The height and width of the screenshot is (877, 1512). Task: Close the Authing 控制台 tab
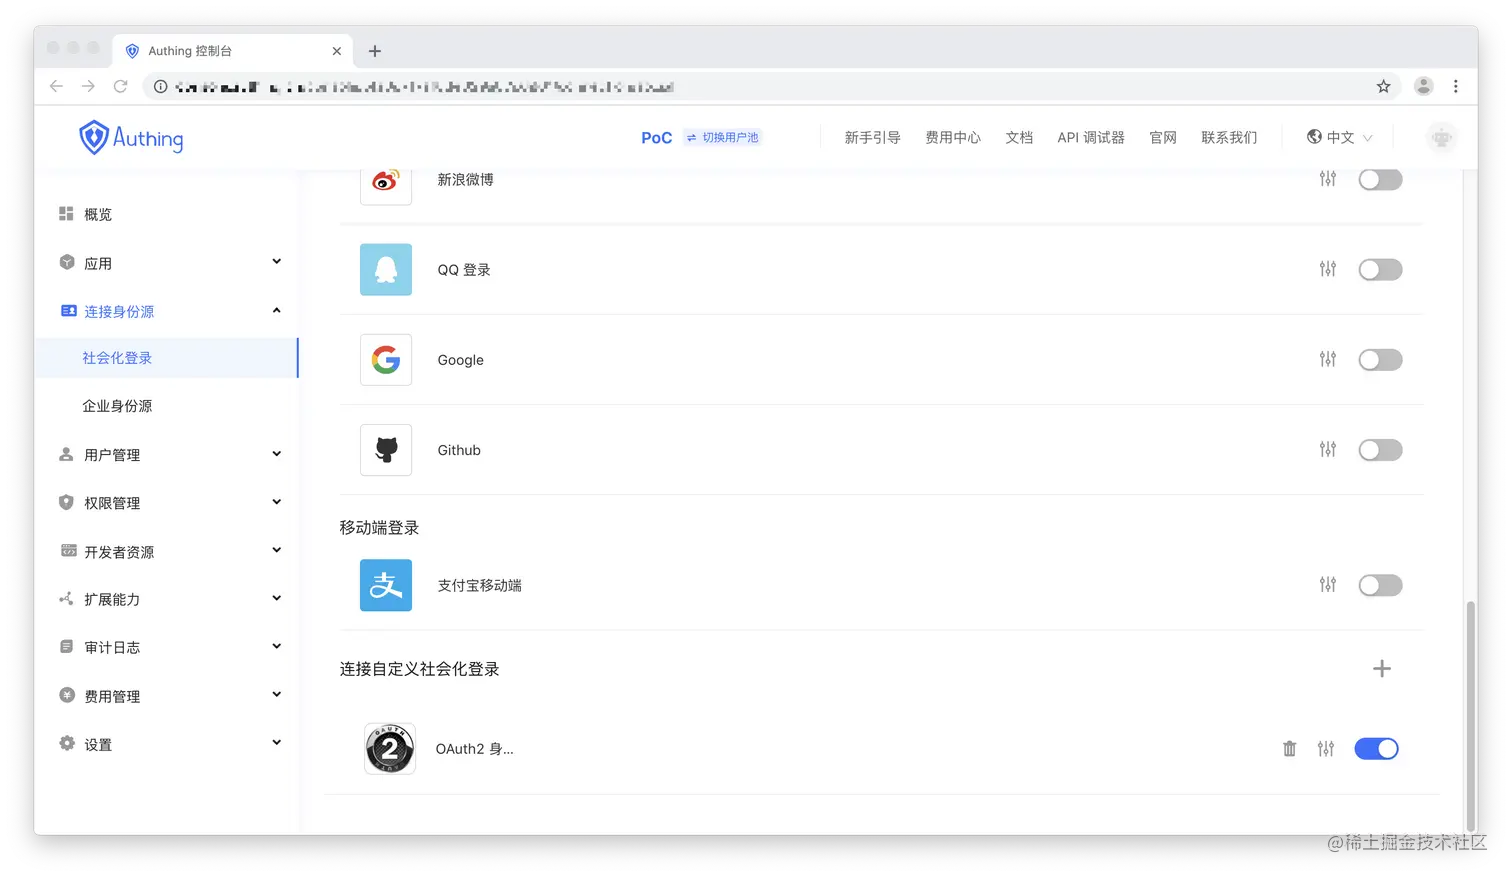(336, 51)
